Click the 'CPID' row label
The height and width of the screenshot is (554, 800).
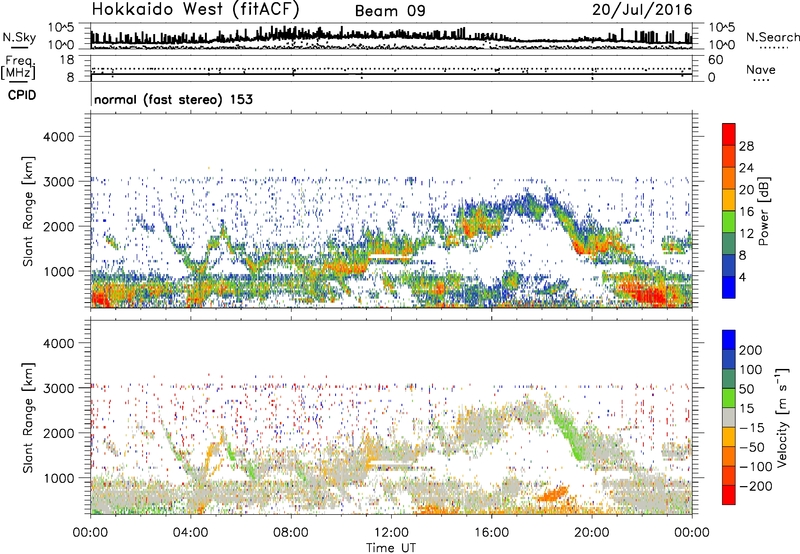click(x=22, y=95)
